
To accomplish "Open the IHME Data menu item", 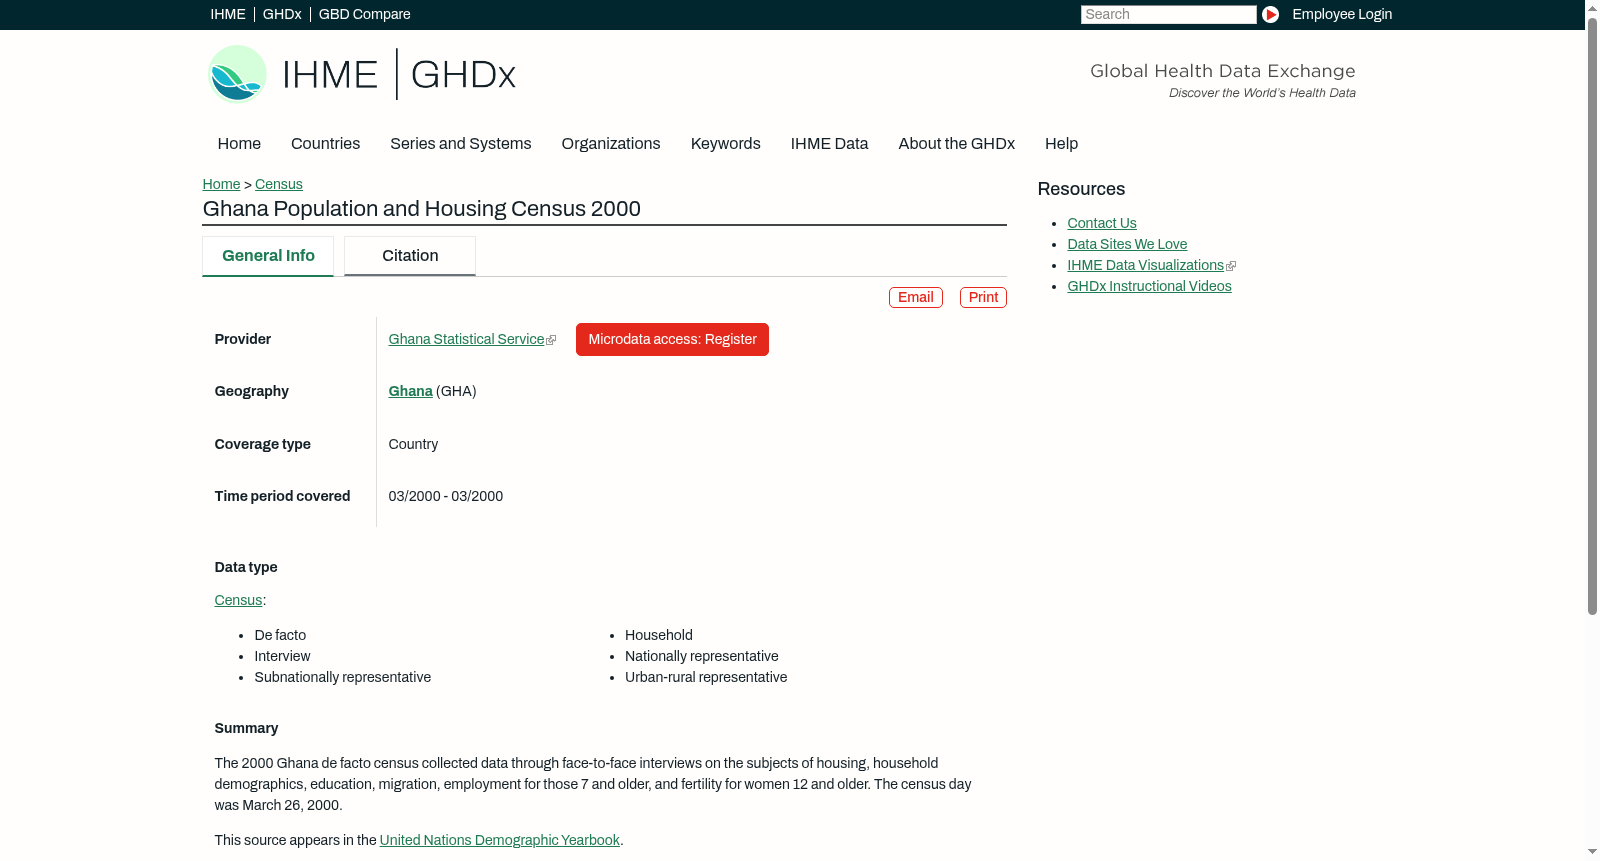I will 829,143.
